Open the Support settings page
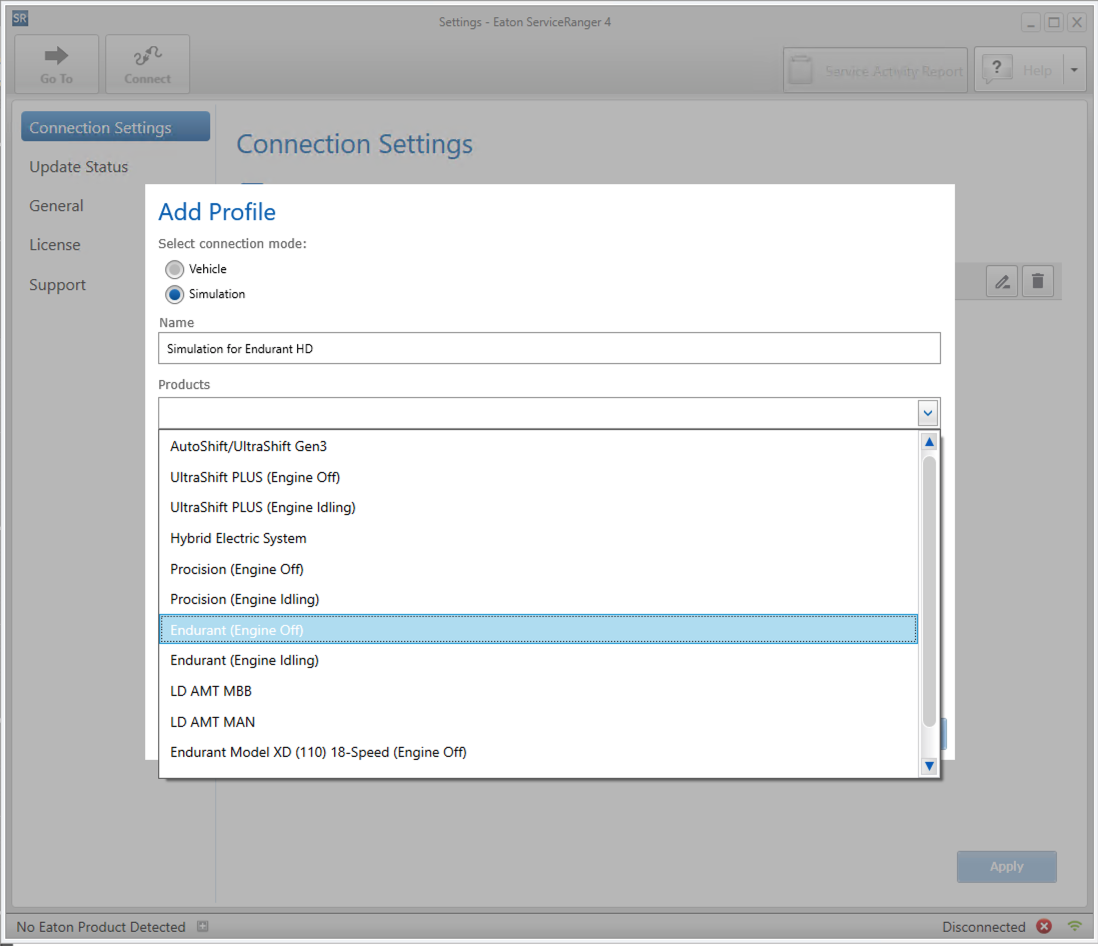Screen dimensions: 1098x946 pyautogui.click(x=57, y=284)
